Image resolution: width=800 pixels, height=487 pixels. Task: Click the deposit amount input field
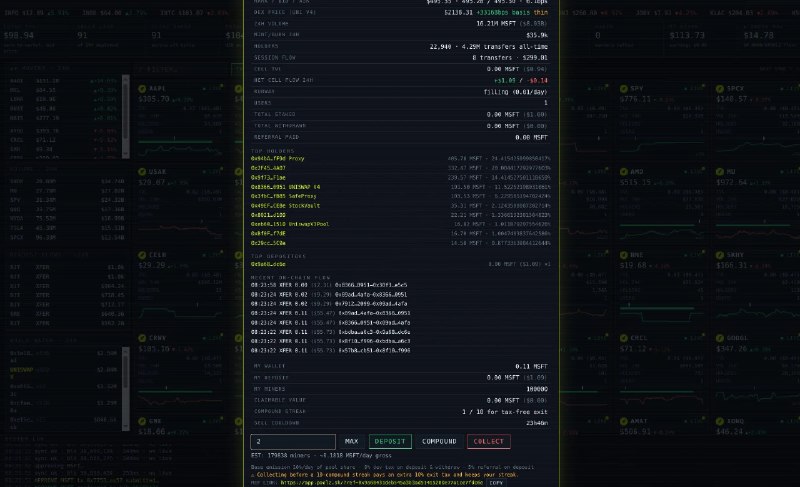(x=293, y=442)
